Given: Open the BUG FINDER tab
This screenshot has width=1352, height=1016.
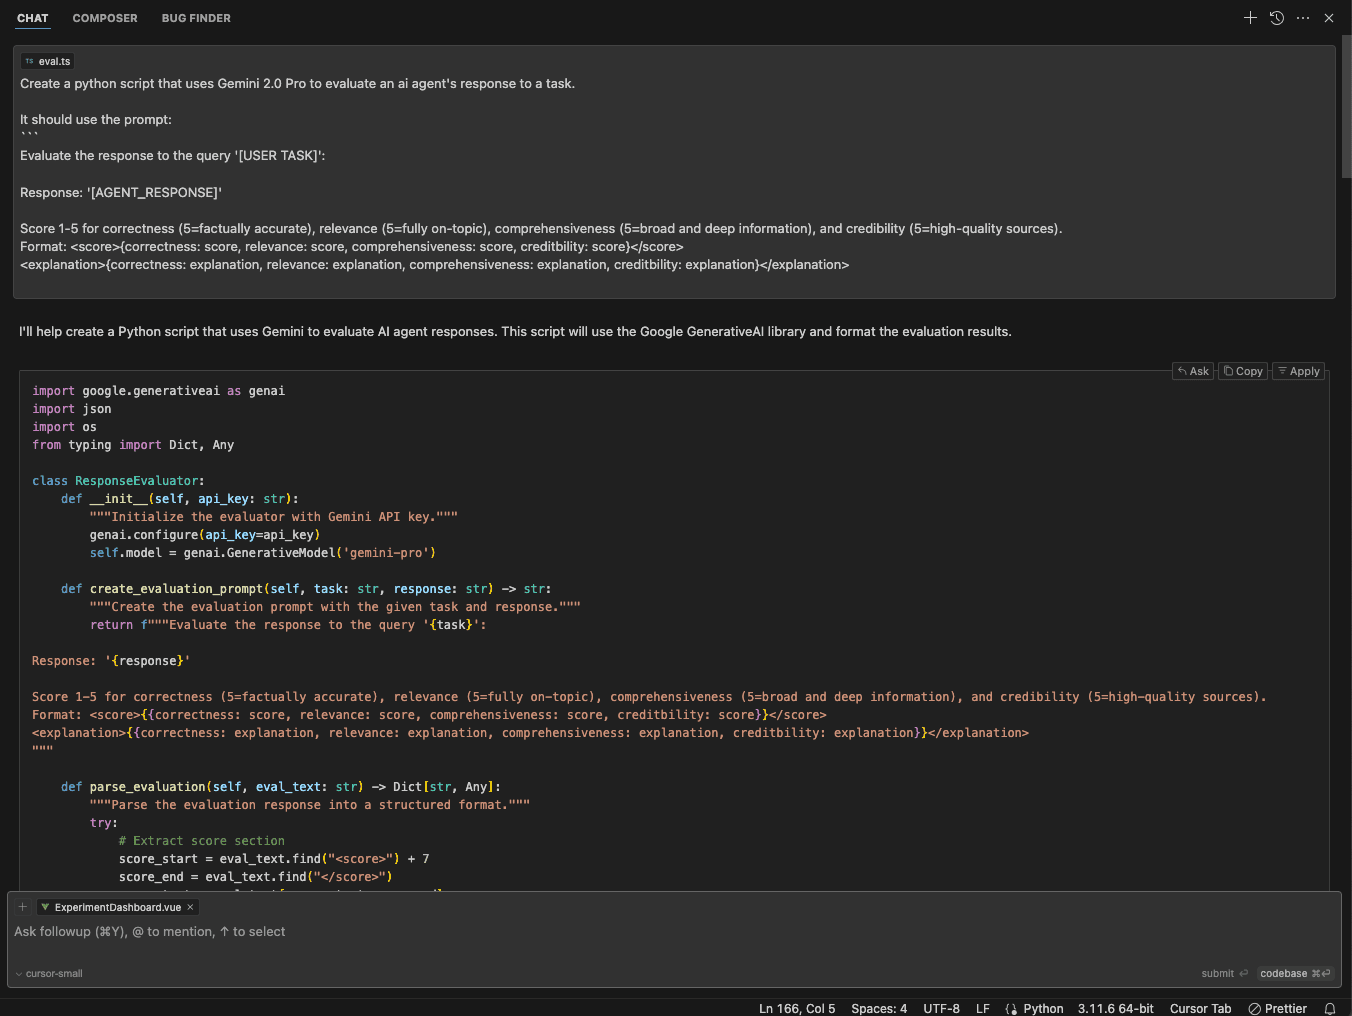Looking at the screenshot, I should tap(196, 18).
